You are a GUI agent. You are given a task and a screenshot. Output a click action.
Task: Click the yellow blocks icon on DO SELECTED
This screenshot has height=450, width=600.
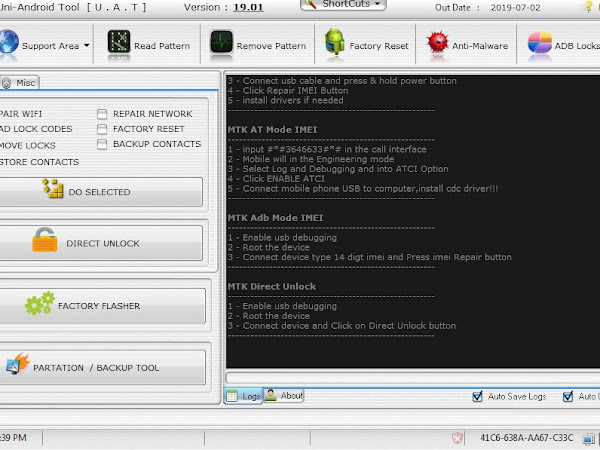click(53, 188)
